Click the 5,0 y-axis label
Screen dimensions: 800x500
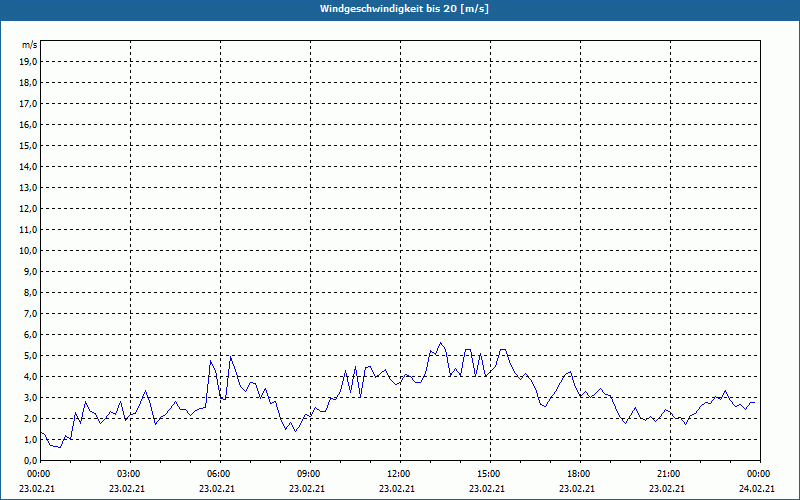31,356
